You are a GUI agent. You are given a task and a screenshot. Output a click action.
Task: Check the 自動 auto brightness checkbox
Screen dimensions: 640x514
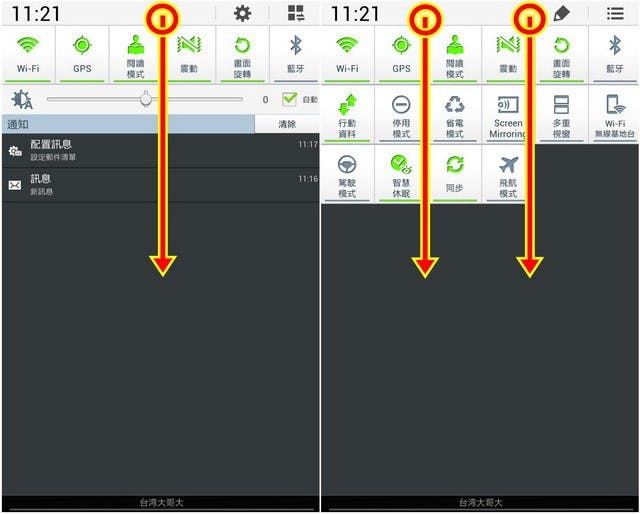[x=289, y=99]
